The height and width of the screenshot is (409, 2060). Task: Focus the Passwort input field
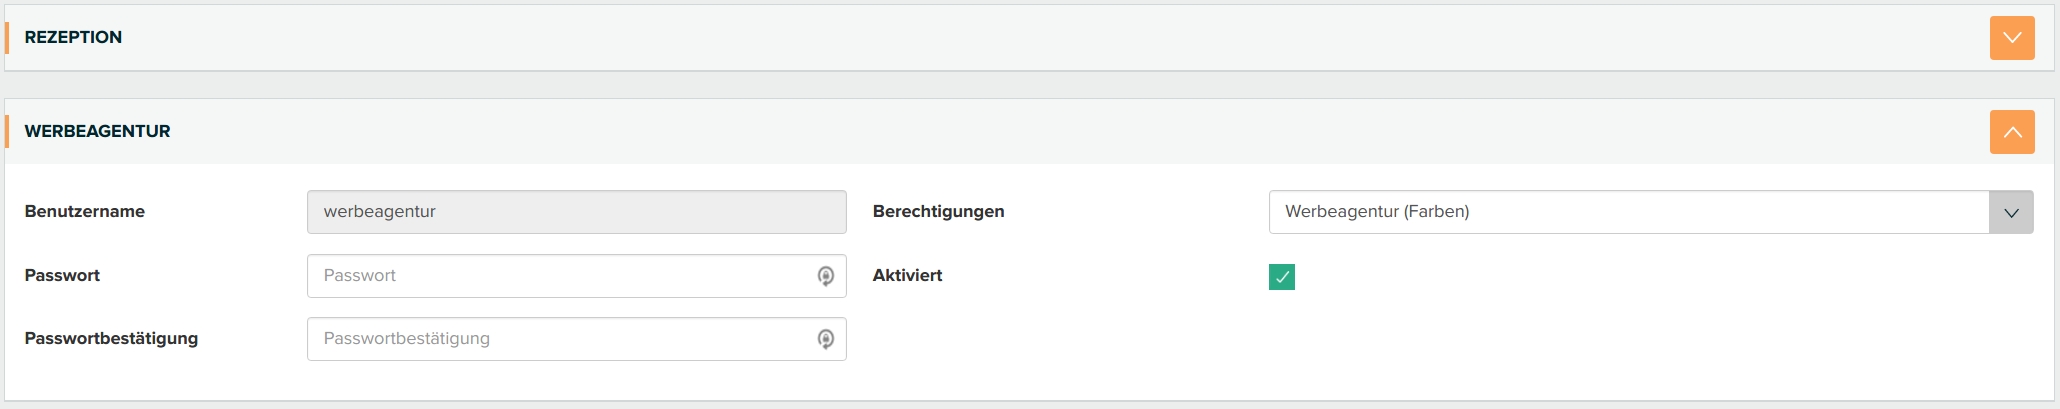coord(560,276)
